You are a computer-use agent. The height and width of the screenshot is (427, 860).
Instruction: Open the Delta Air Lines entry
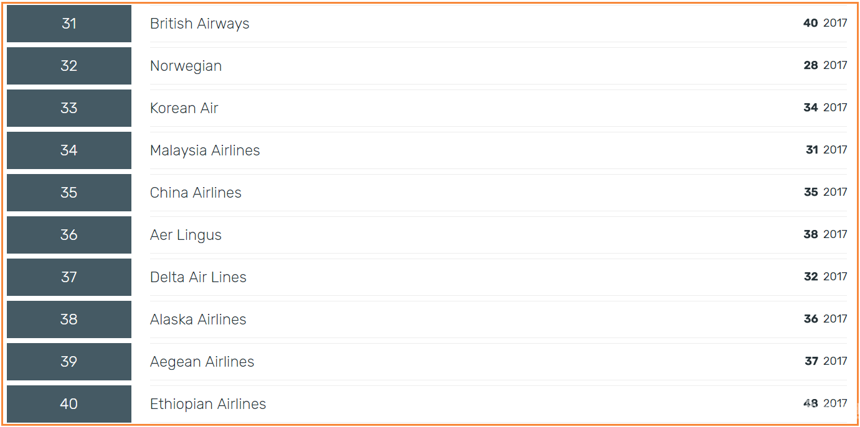[x=199, y=277]
